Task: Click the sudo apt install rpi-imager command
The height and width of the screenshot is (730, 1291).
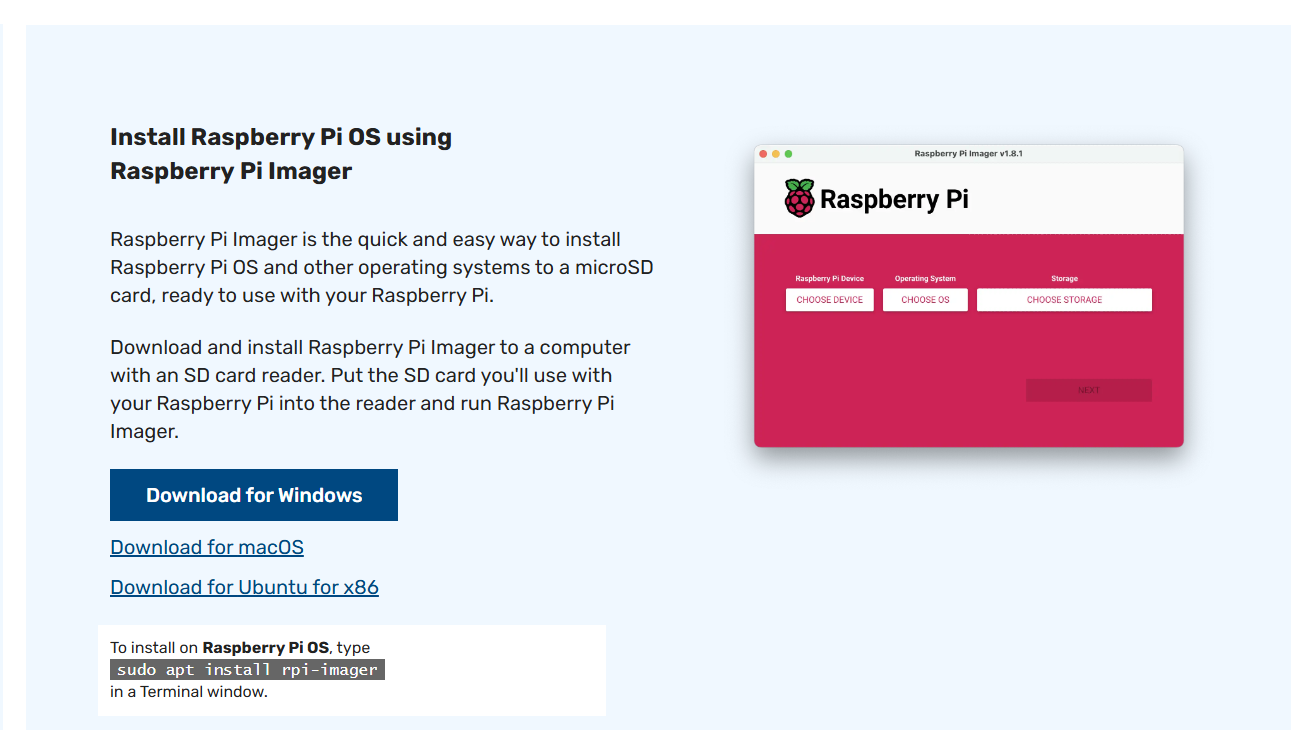Action: tap(247, 670)
